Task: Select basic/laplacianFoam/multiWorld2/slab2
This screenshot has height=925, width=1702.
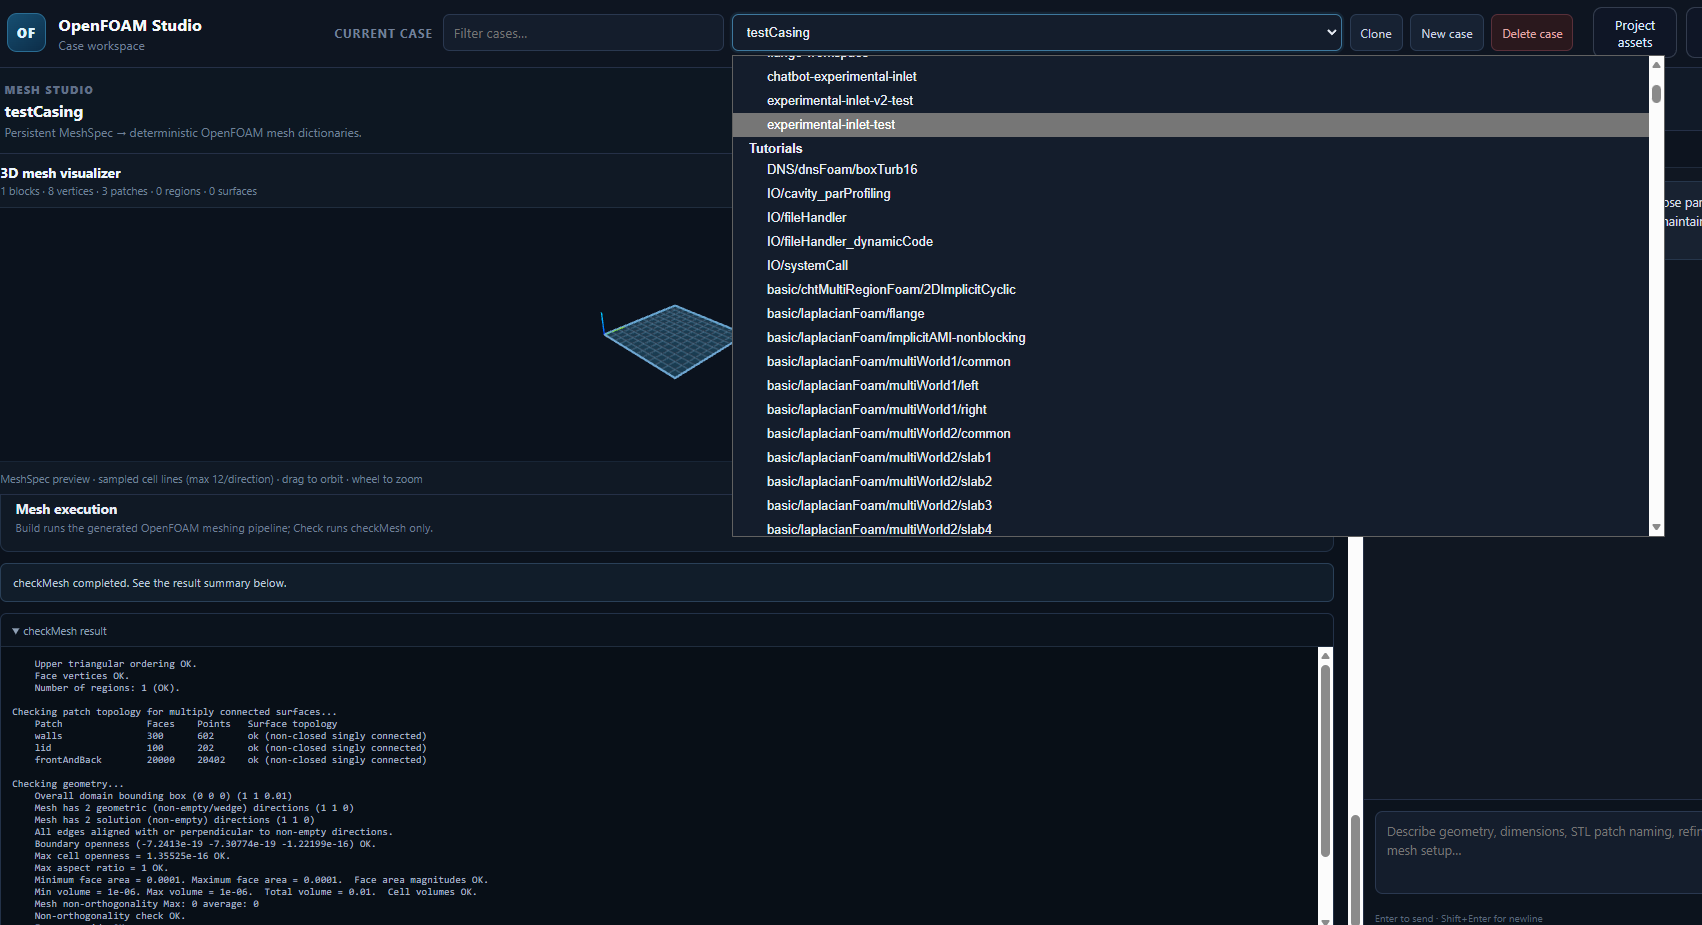Action: pyautogui.click(x=1190, y=482)
